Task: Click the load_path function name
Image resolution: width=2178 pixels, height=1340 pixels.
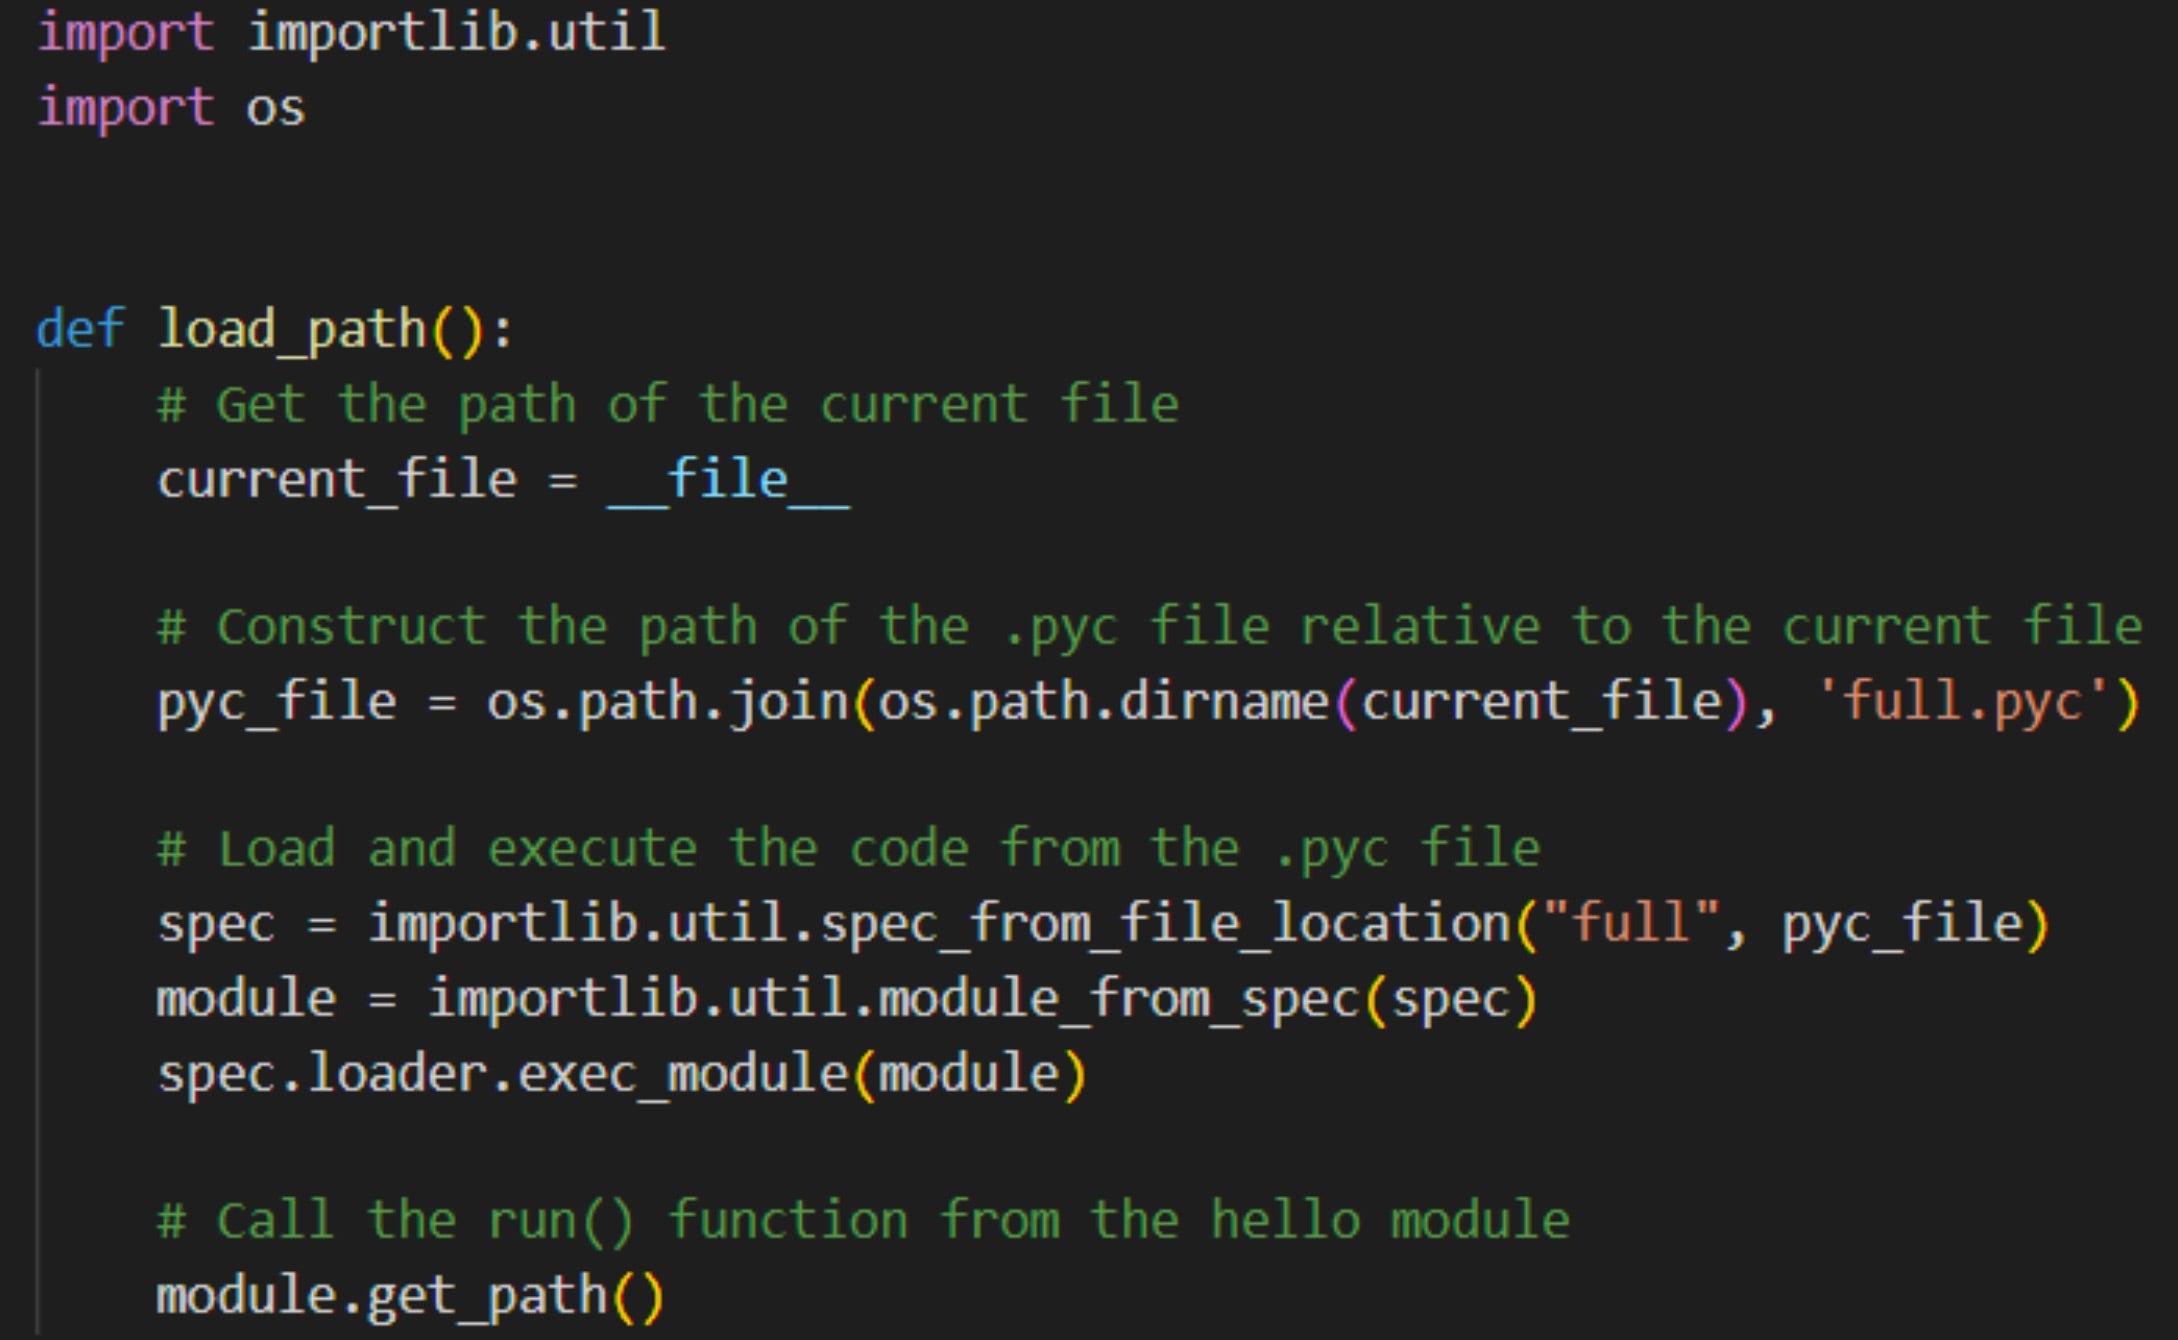Action: coord(292,329)
